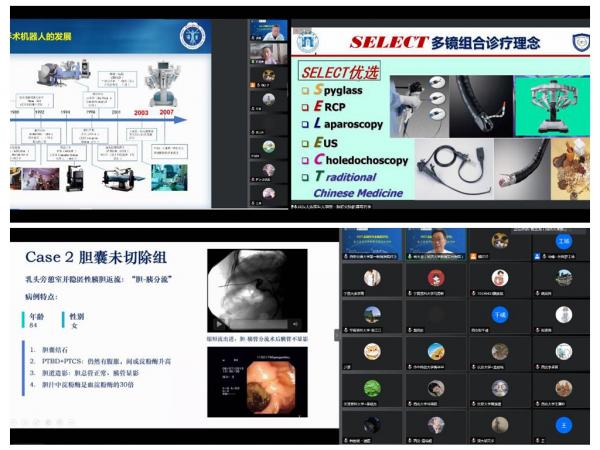The height and width of the screenshot is (450, 600).
Task: Click the logo left of SELECT title
Action: tap(308, 42)
